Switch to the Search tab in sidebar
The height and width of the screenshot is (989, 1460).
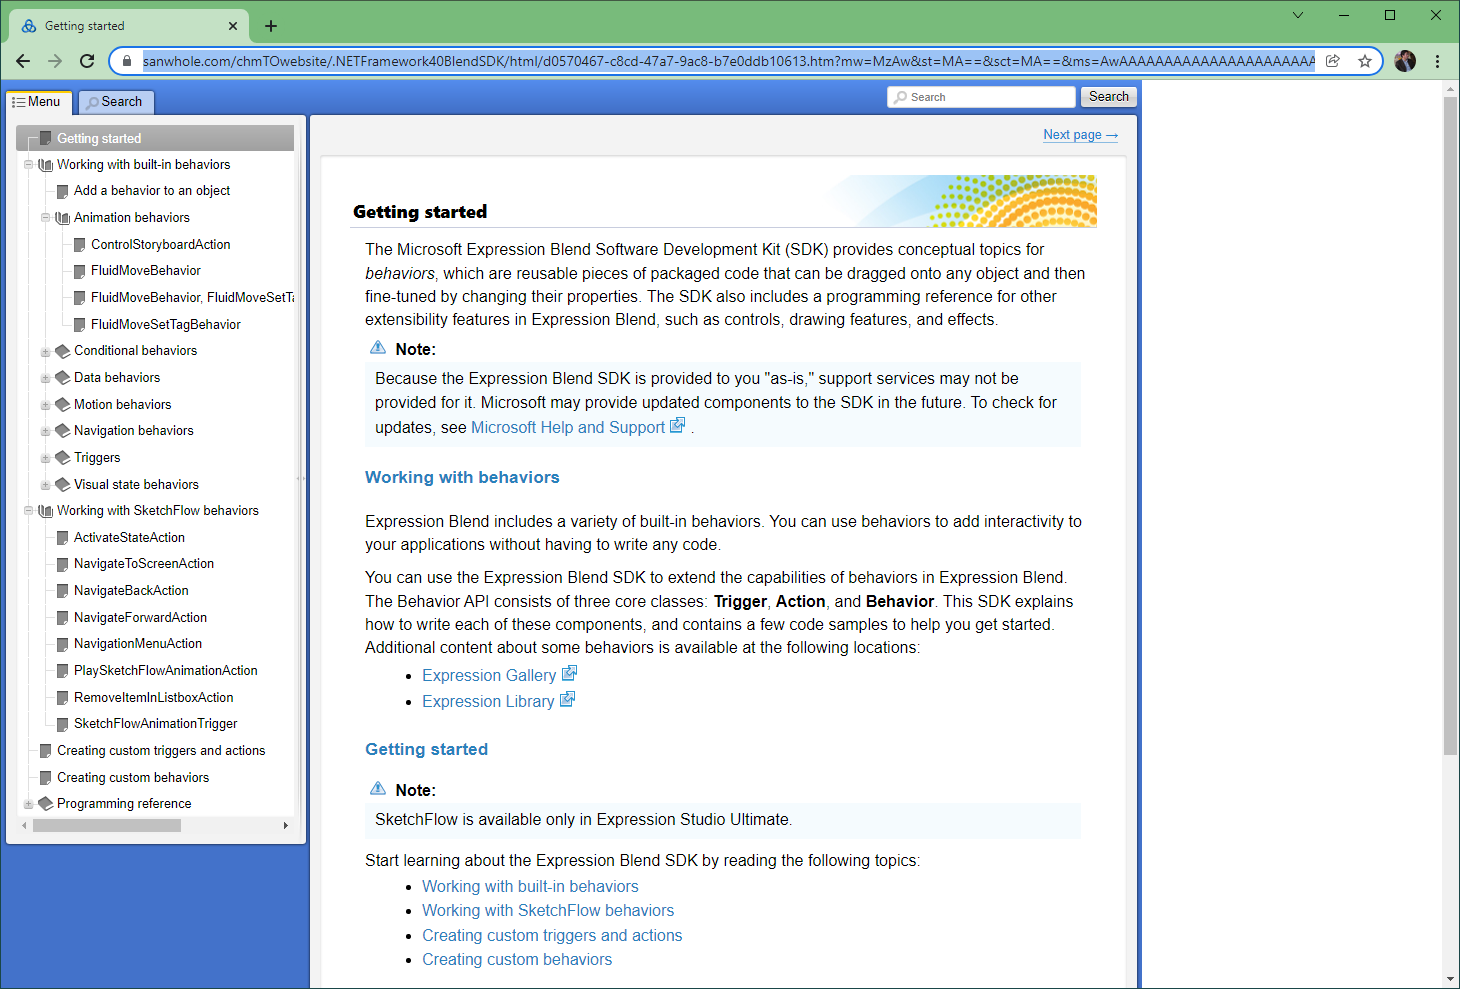click(114, 102)
